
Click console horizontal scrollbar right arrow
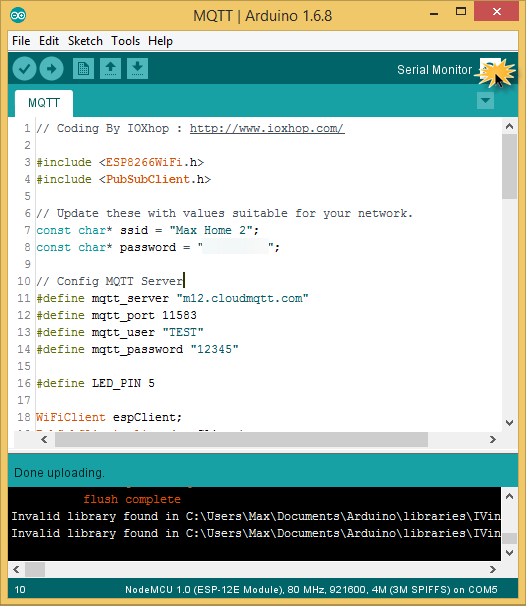tap(493, 569)
